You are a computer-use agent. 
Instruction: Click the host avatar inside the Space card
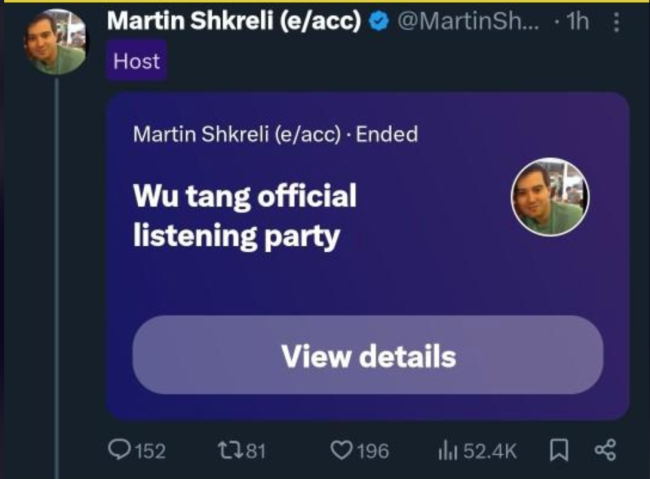[550, 196]
